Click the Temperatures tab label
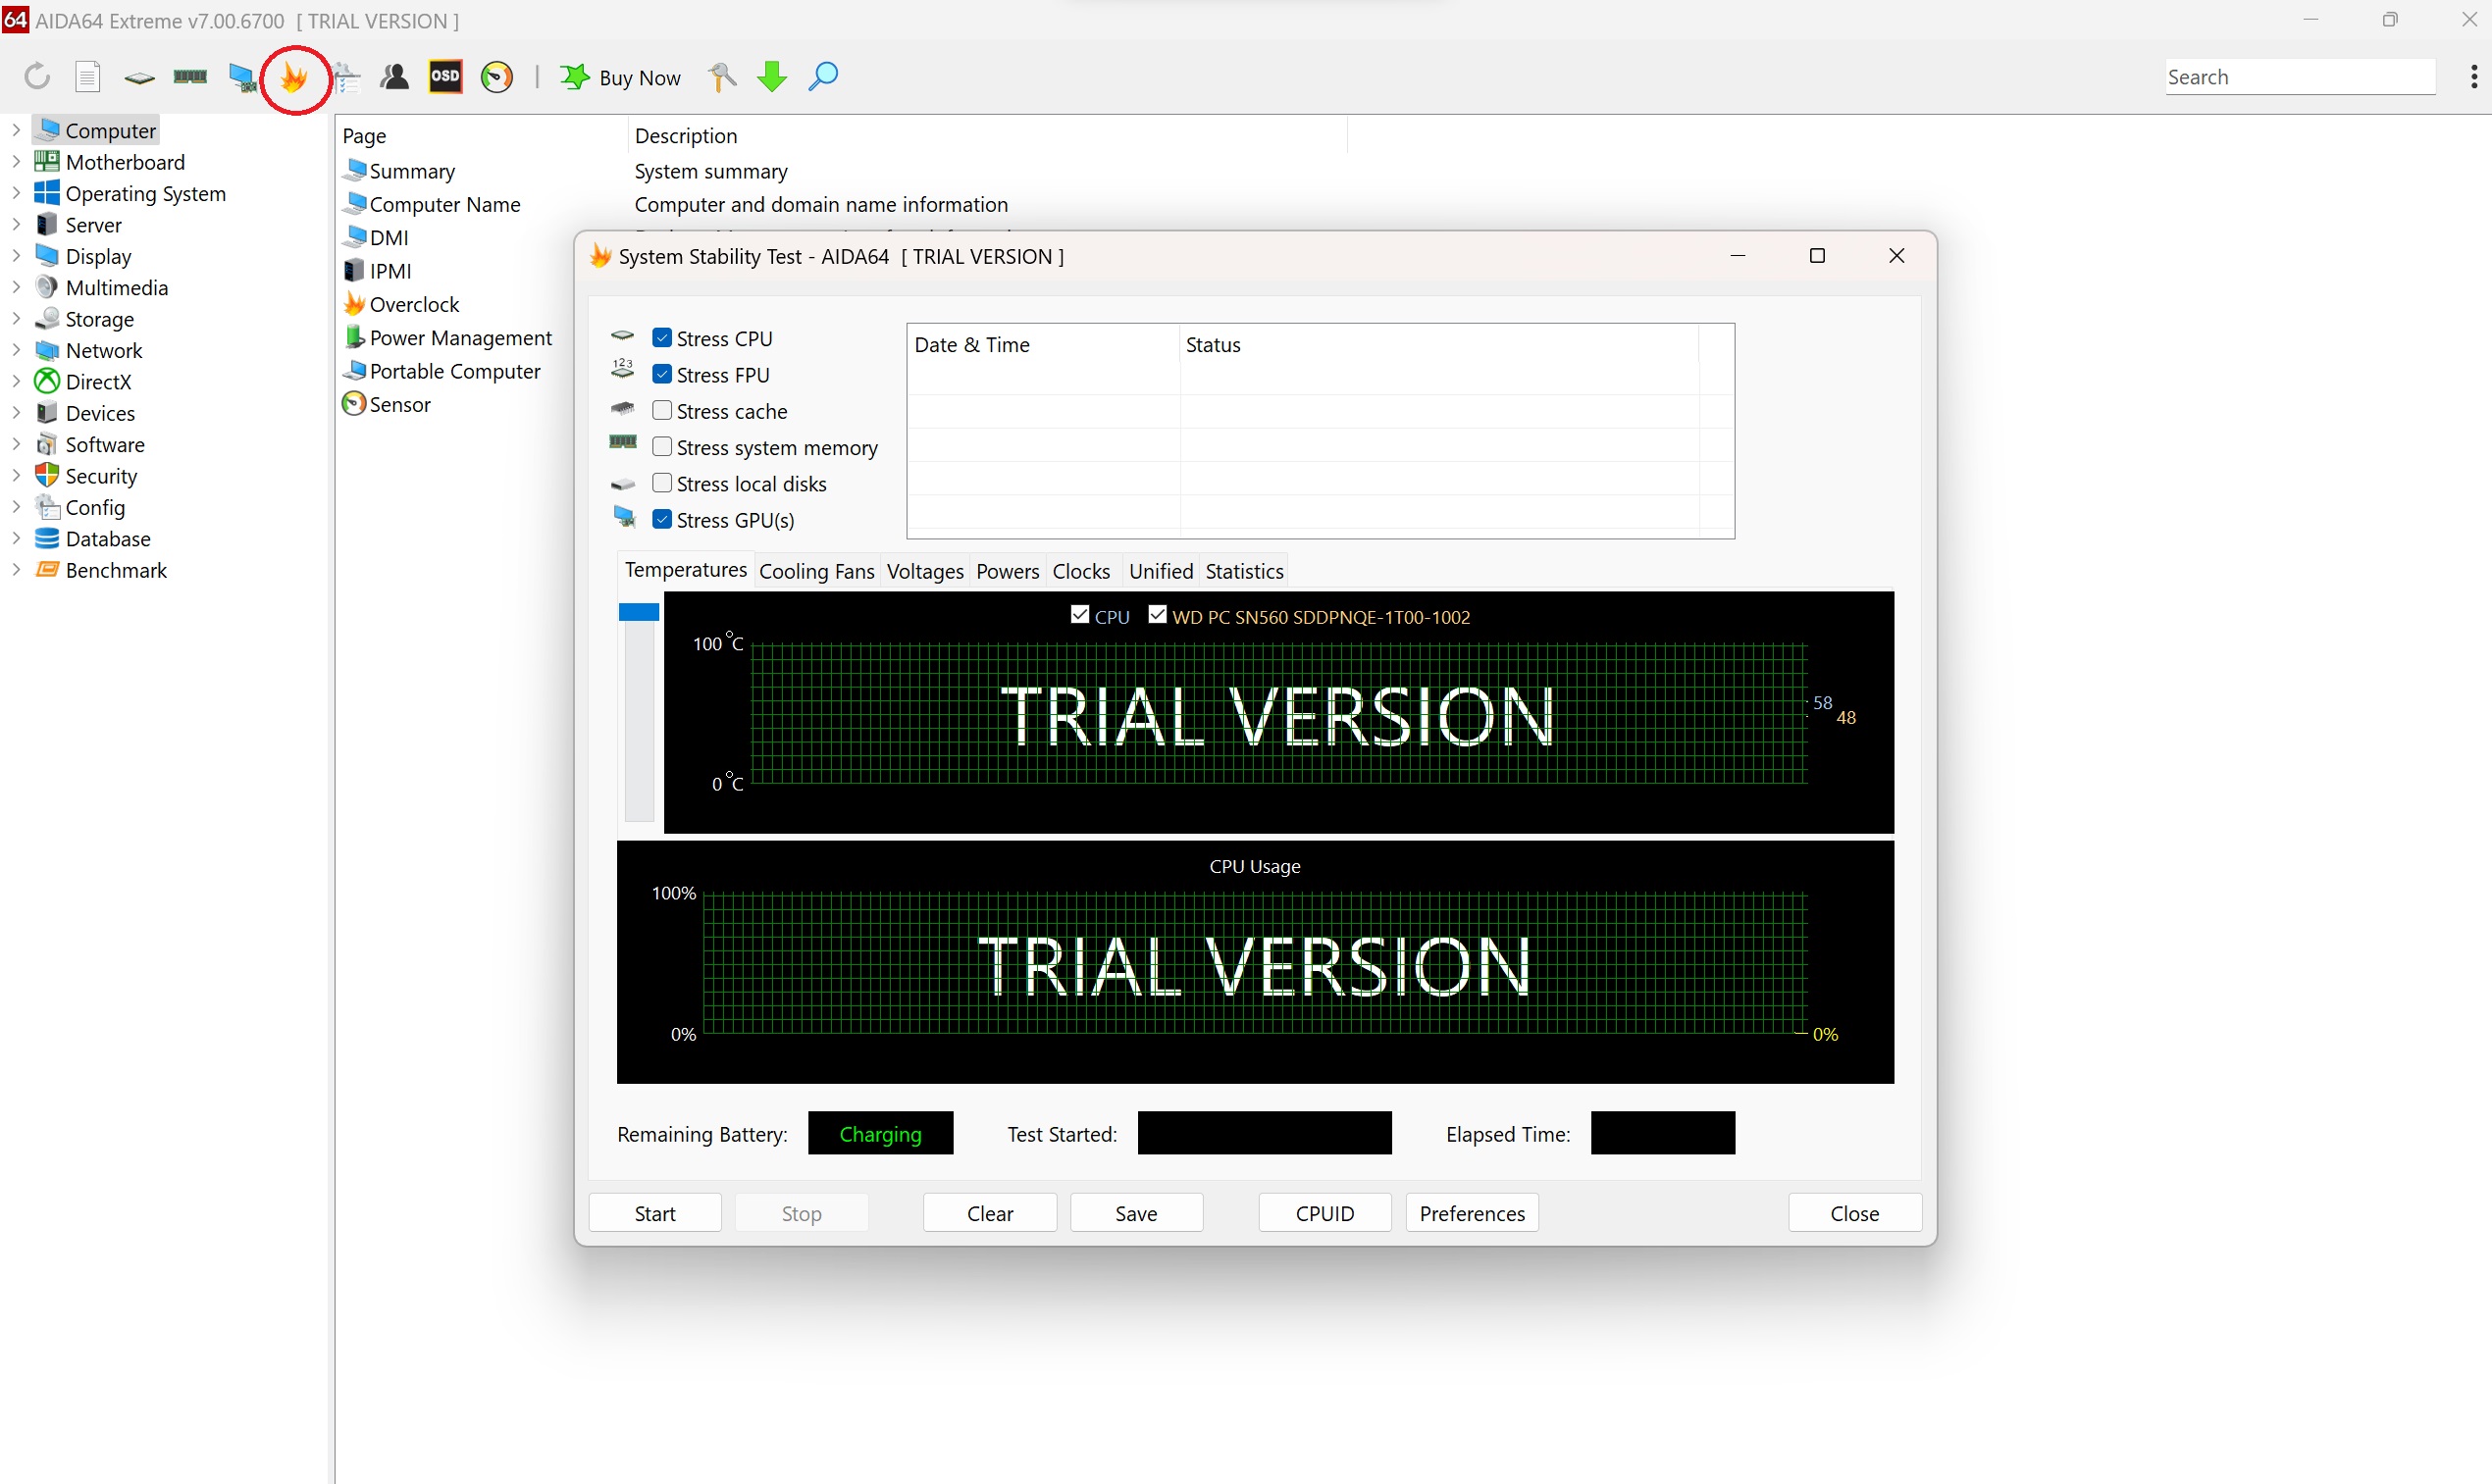Image resolution: width=2492 pixels, height=1484 pixels. point(685,571)
